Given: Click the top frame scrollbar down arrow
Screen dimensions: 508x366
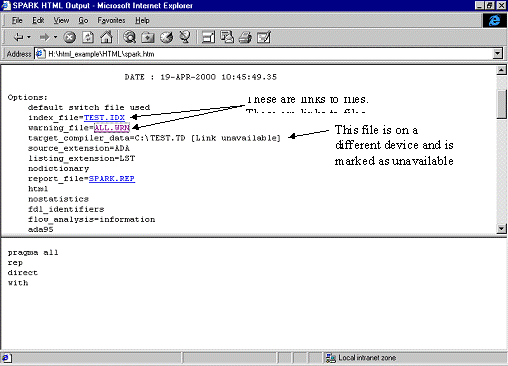Looking at the screenshot, I should (x=501, y=229).
